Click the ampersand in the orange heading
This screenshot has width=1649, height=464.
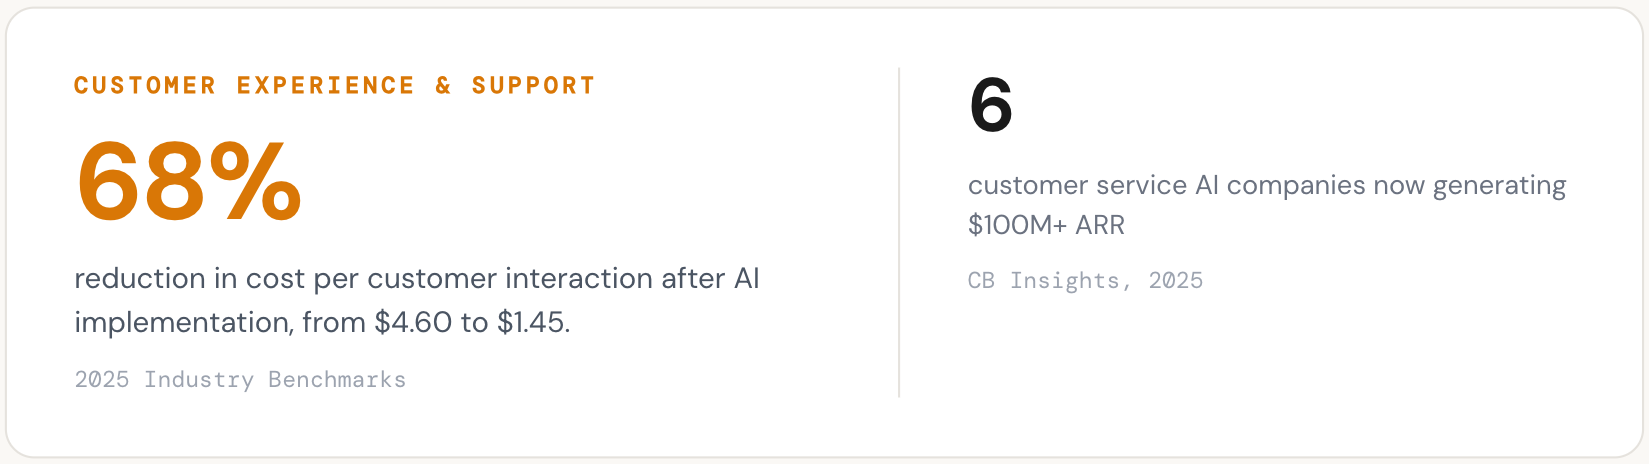[443, 86]
